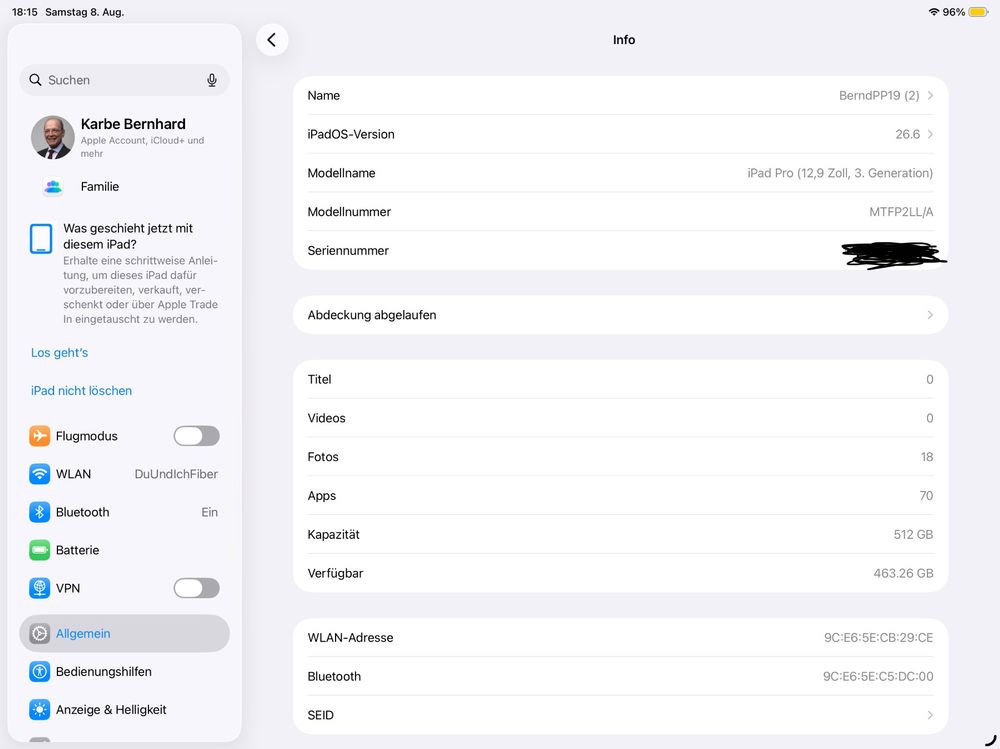Expand Abdeckung abgelaufen chevron

point(930,315)
